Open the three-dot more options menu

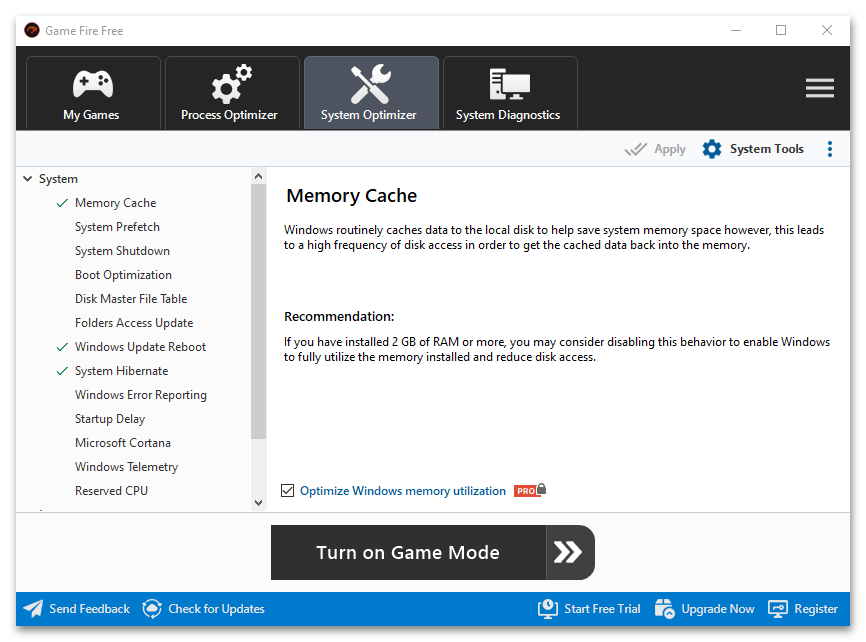[x=829, y=149]
